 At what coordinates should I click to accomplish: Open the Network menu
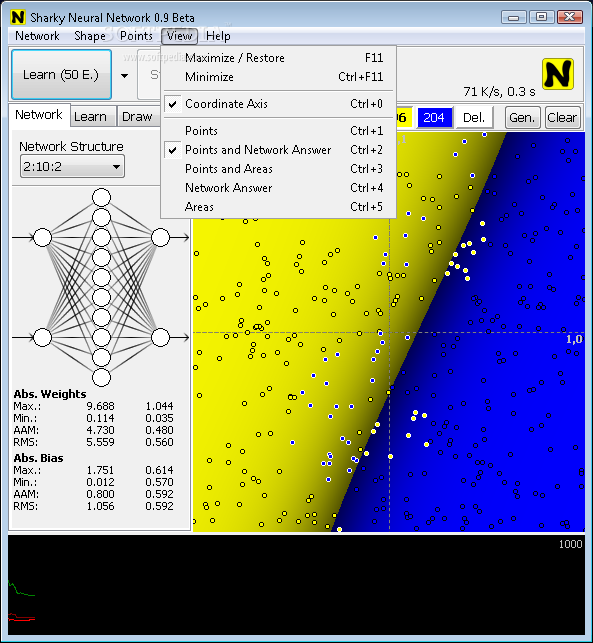click(x=37, y=36)
